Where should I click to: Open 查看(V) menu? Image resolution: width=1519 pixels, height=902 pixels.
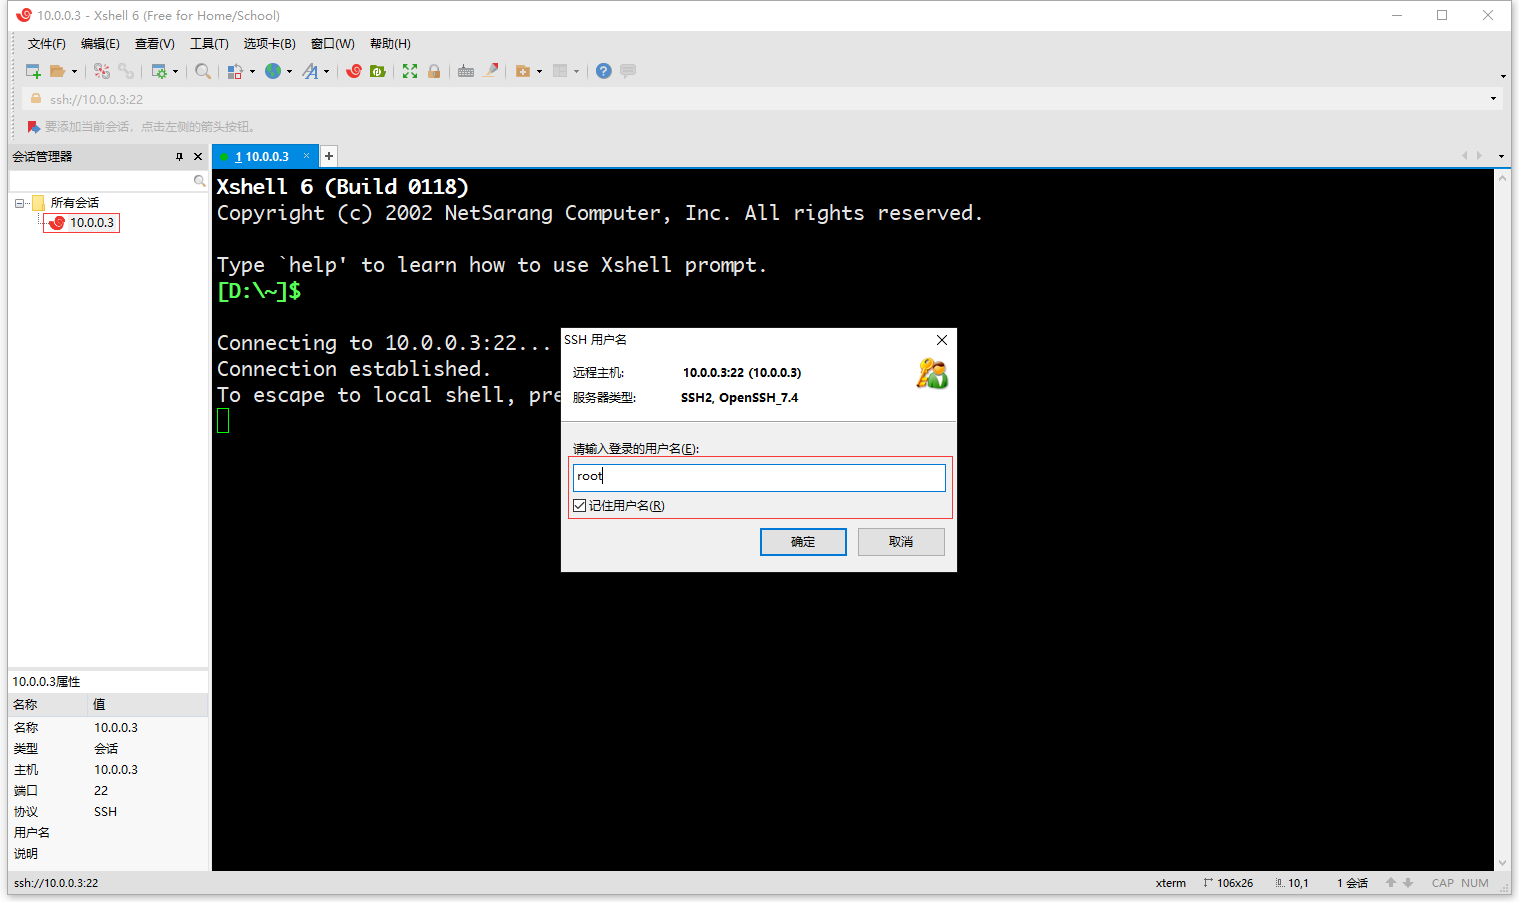pos(155,44)
